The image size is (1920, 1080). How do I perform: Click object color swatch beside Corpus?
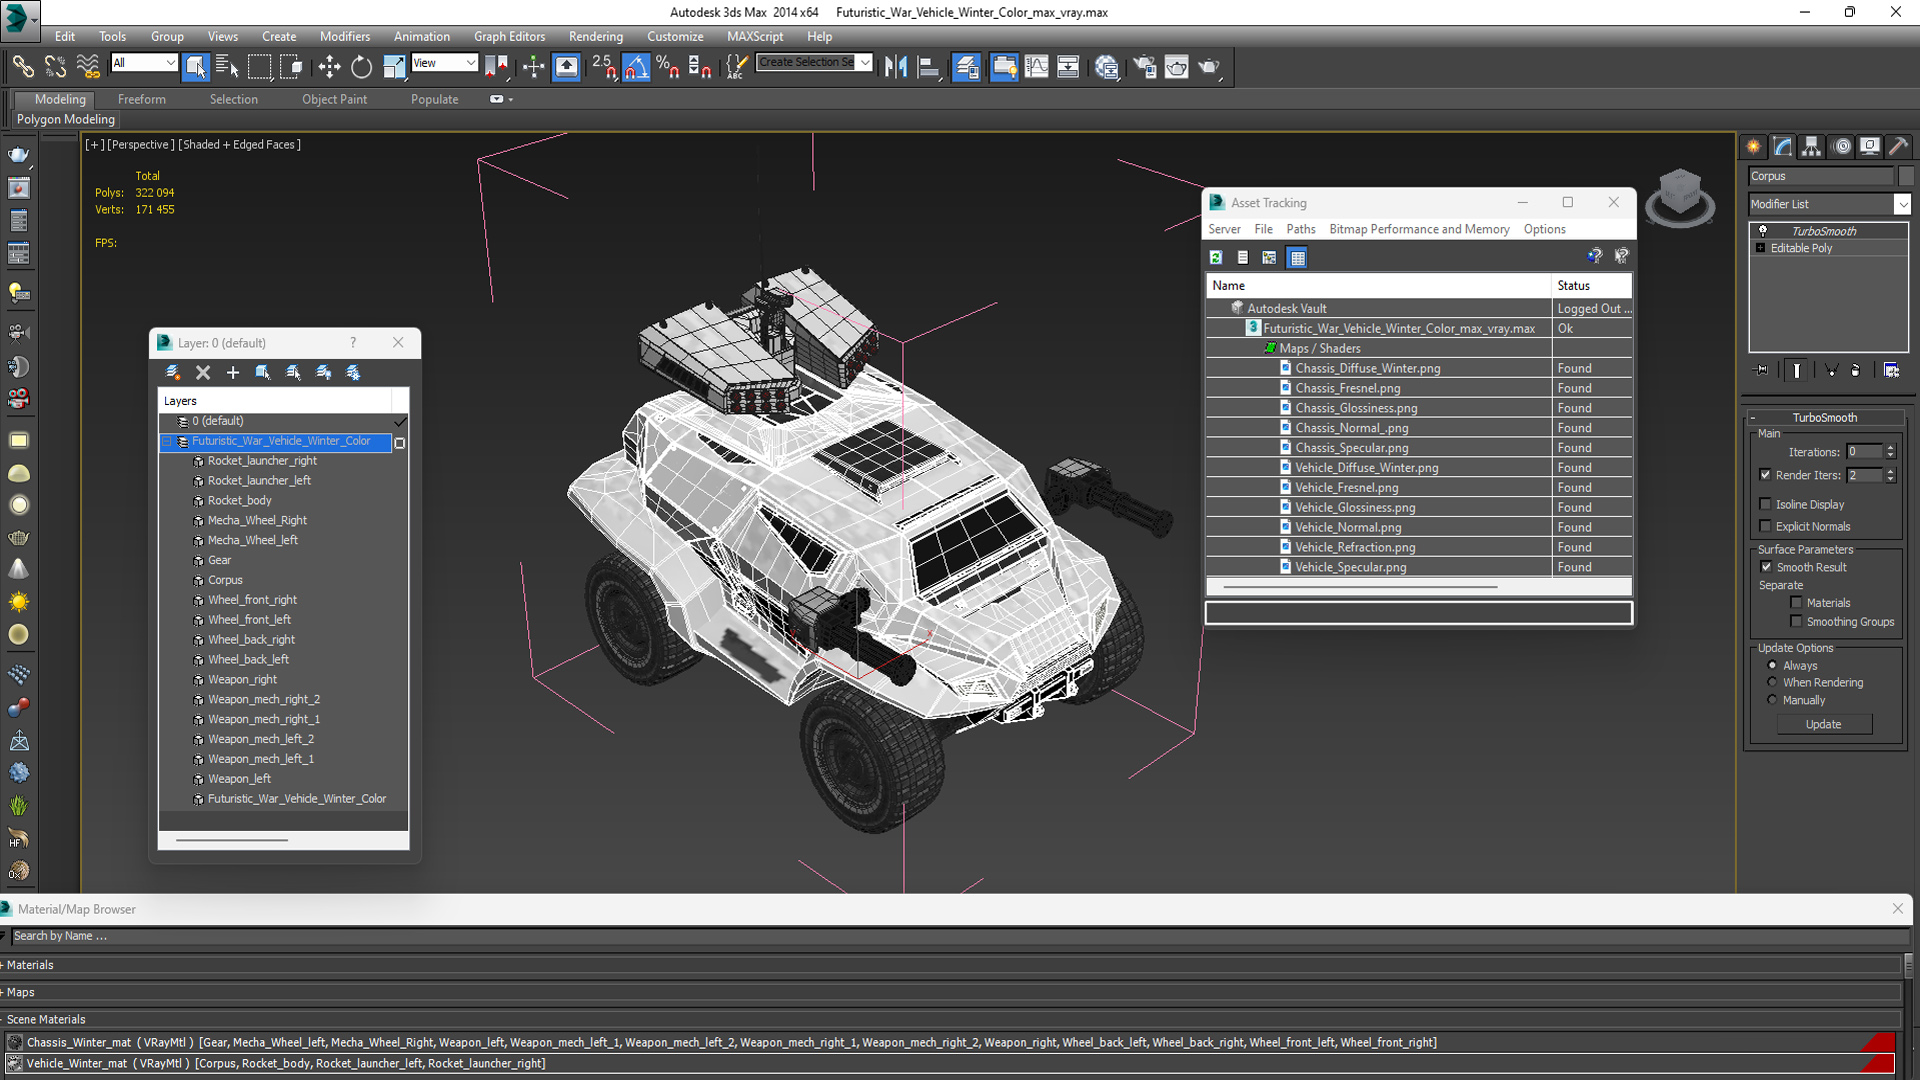point(1906,176)
